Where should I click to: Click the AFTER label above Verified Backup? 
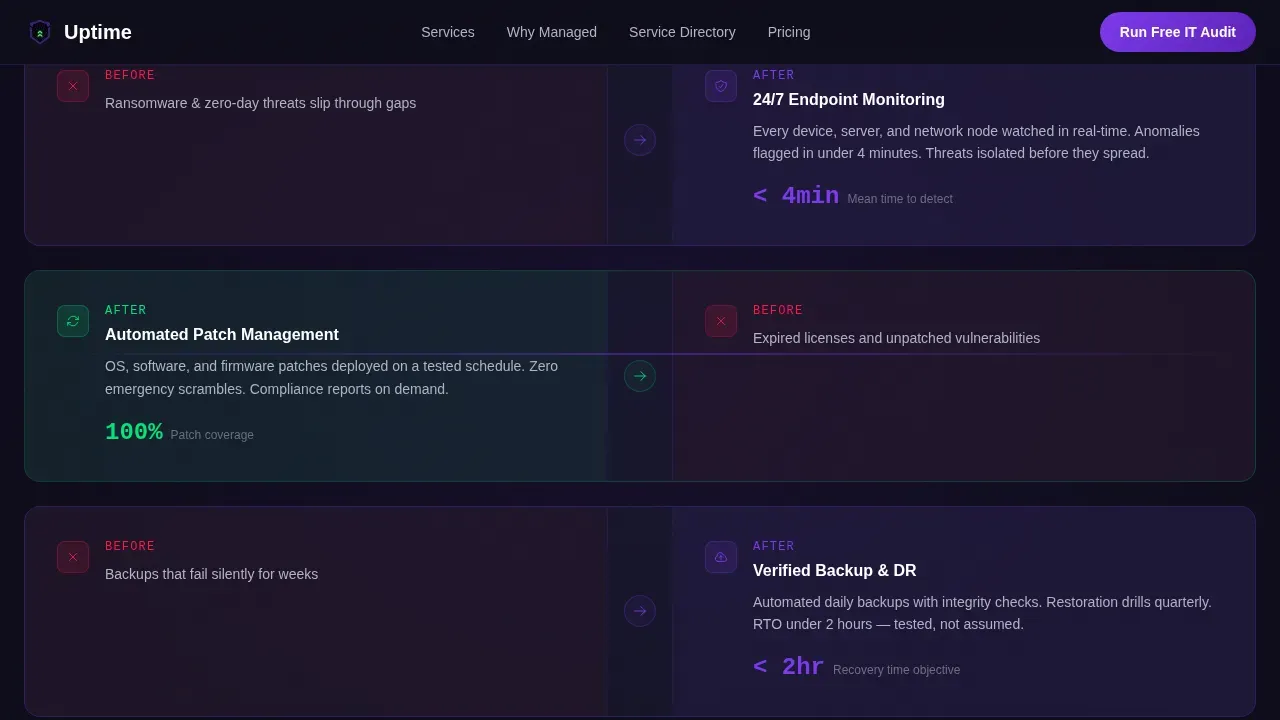tap(774, 546)
